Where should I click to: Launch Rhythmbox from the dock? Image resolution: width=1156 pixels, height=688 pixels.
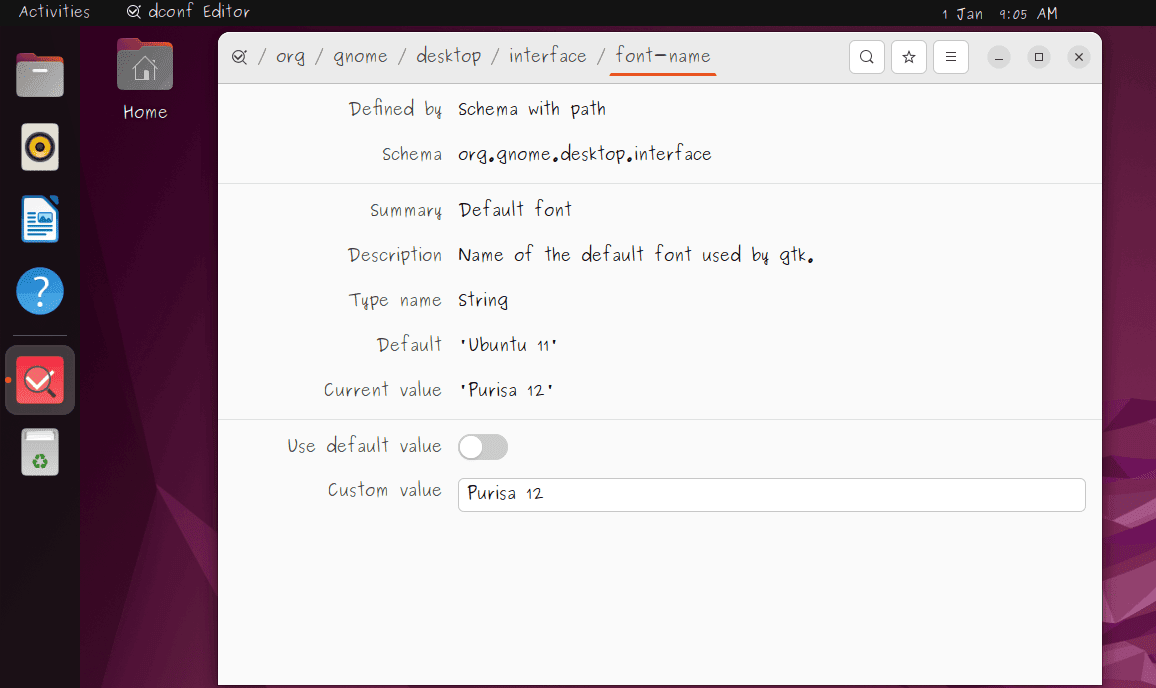[x=40, y=147]
